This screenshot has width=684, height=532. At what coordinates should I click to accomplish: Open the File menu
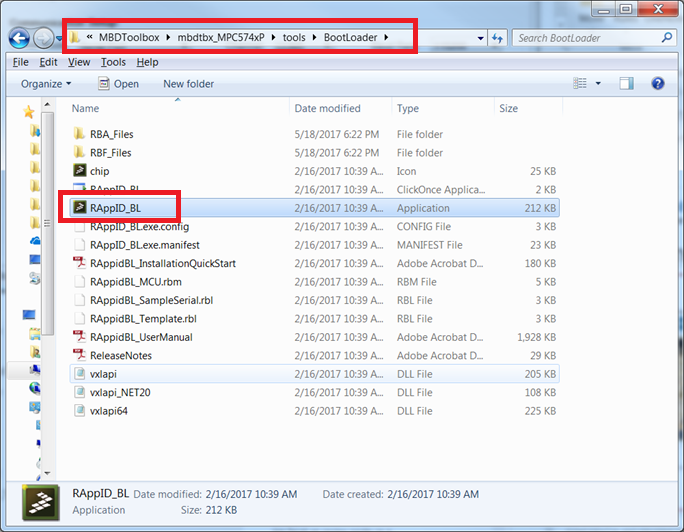click(21, 62)
